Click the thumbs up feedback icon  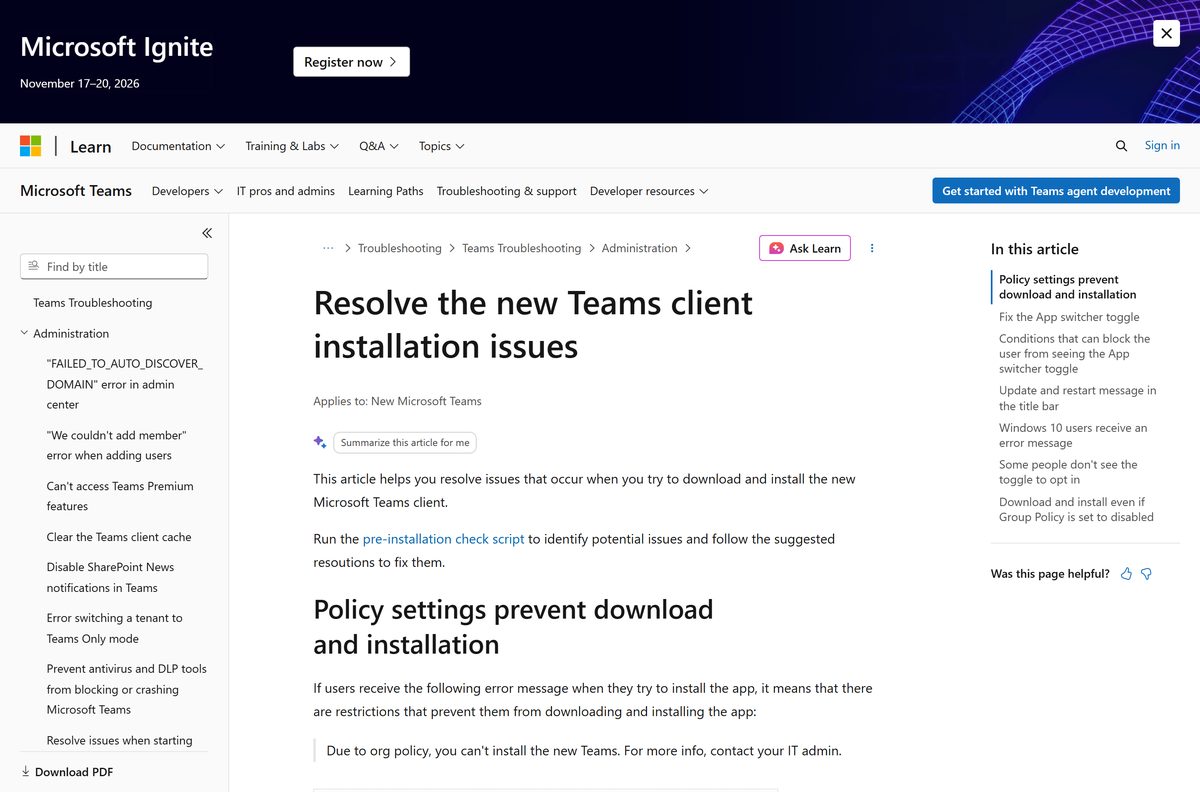click(1127, 574)
